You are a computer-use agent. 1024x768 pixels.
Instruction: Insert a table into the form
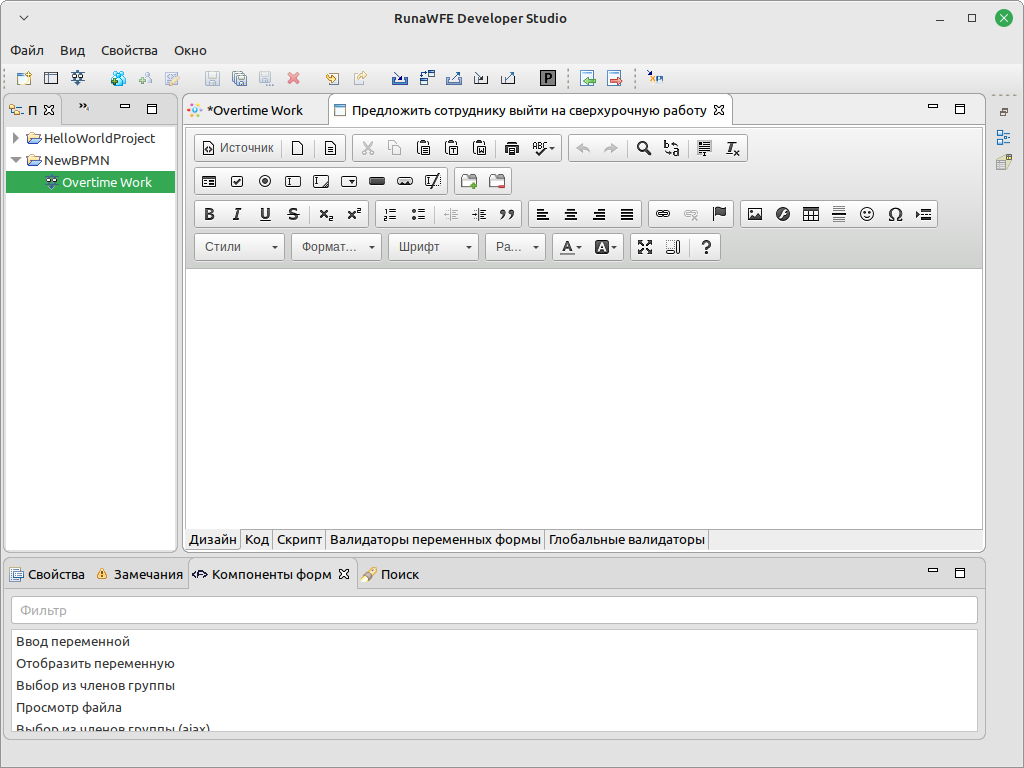coord(811,214)
